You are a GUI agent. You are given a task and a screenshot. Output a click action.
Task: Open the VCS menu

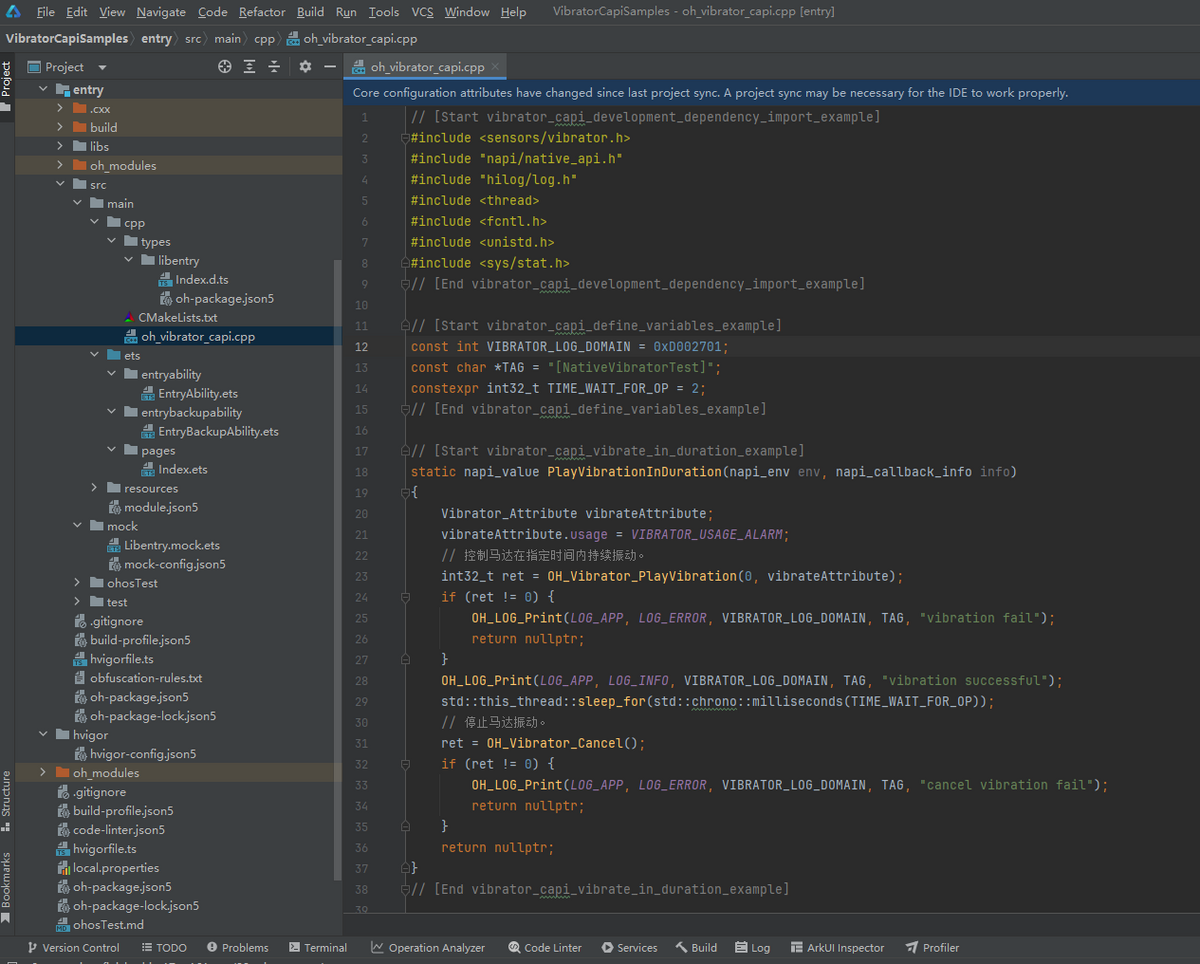(x=422, y=12)
